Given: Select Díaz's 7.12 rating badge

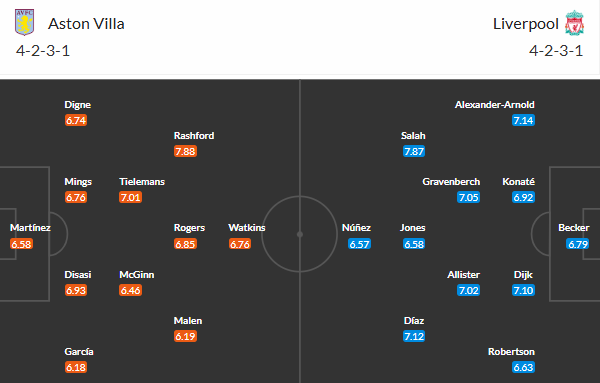Looking at the screenshot, I should 414,336.
